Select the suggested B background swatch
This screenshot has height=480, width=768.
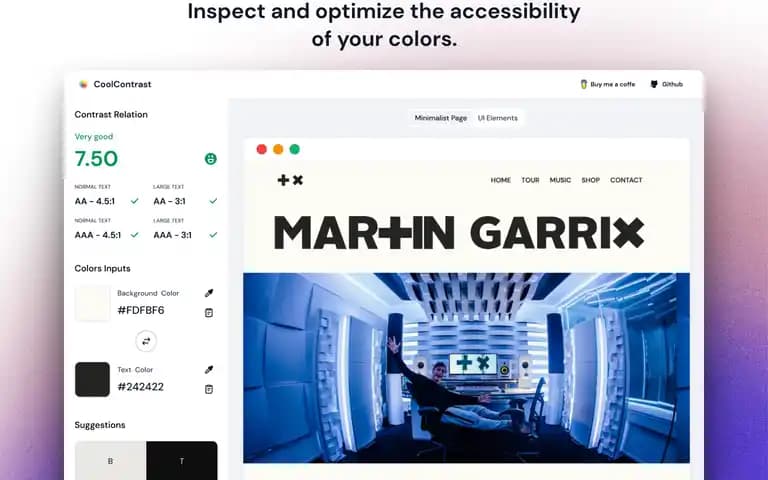[110, 460]
